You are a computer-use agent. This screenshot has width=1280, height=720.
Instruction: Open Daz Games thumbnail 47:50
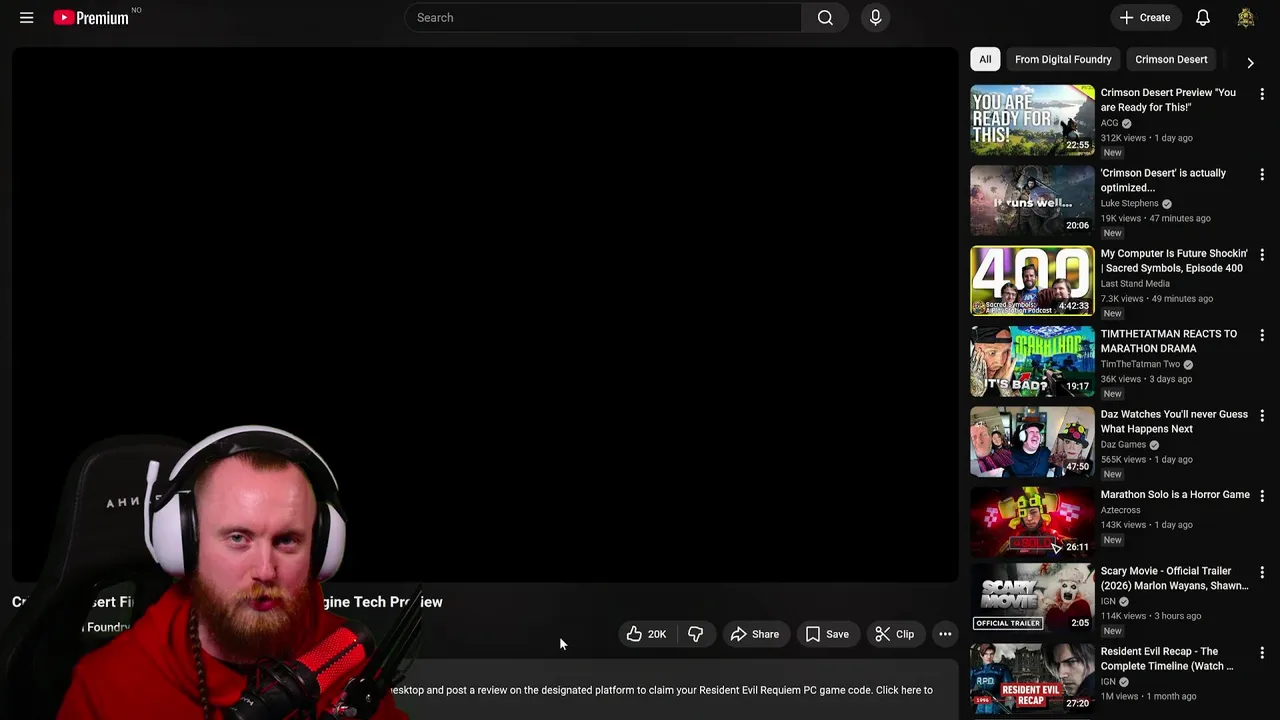pos(1032,441)
